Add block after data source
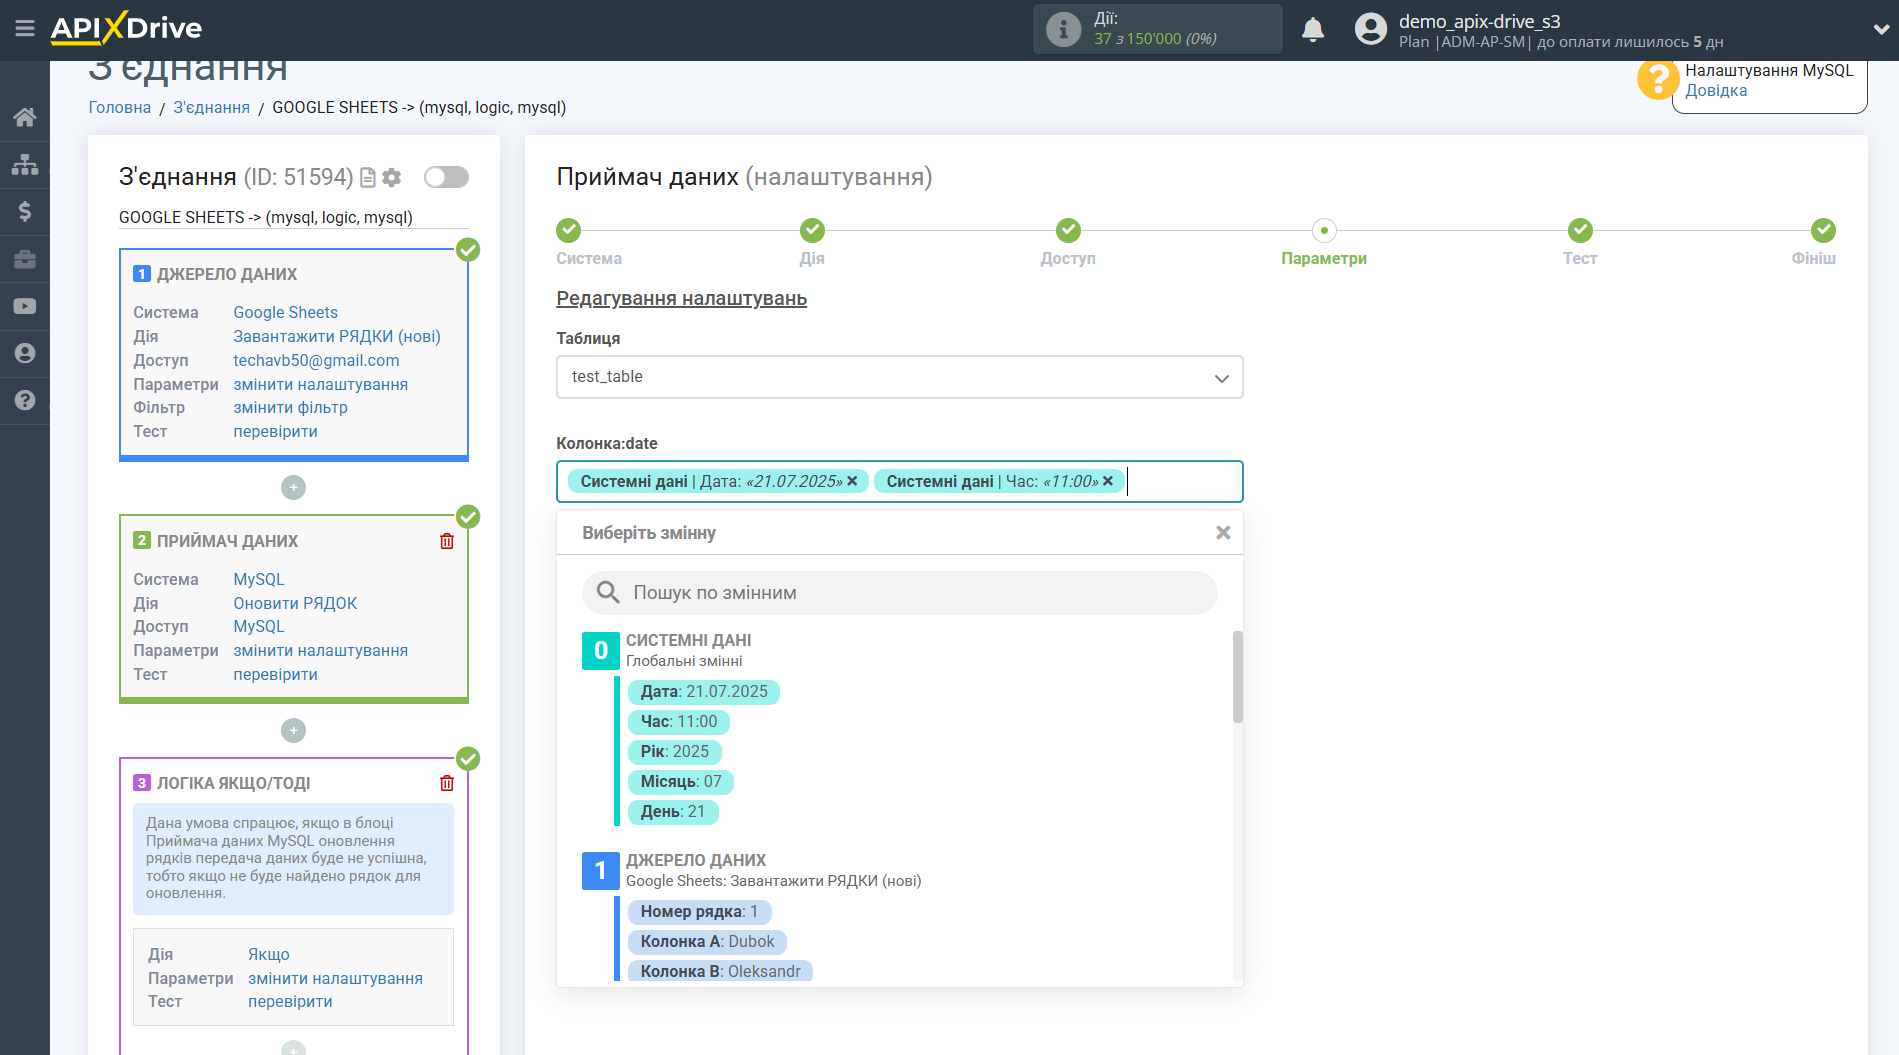 coord(293,487)
